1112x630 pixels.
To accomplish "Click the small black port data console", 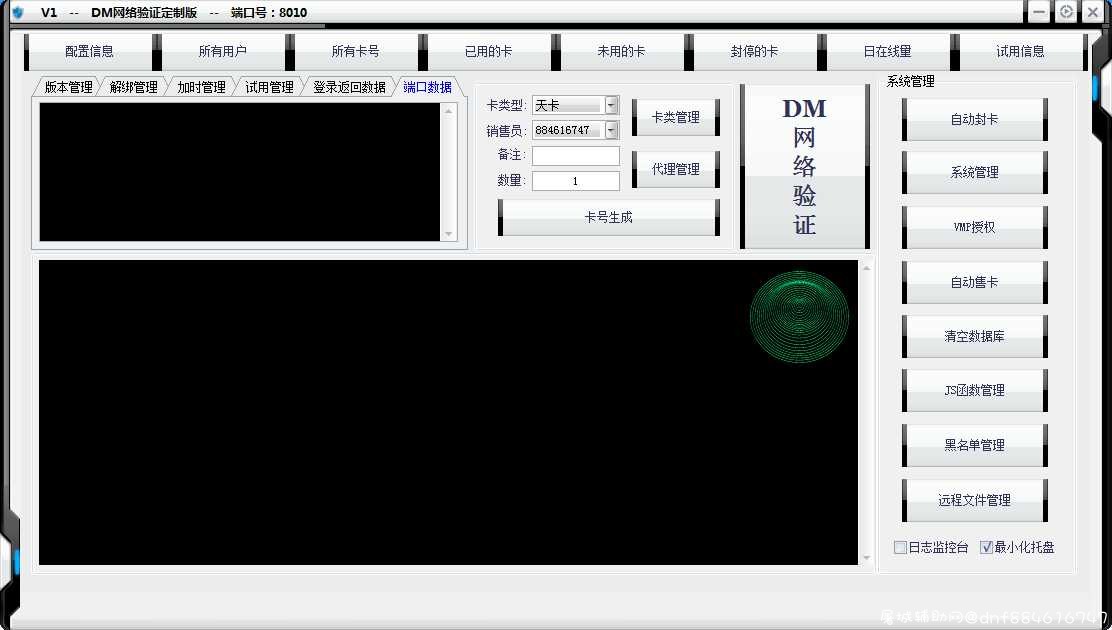I will point(240,172).
